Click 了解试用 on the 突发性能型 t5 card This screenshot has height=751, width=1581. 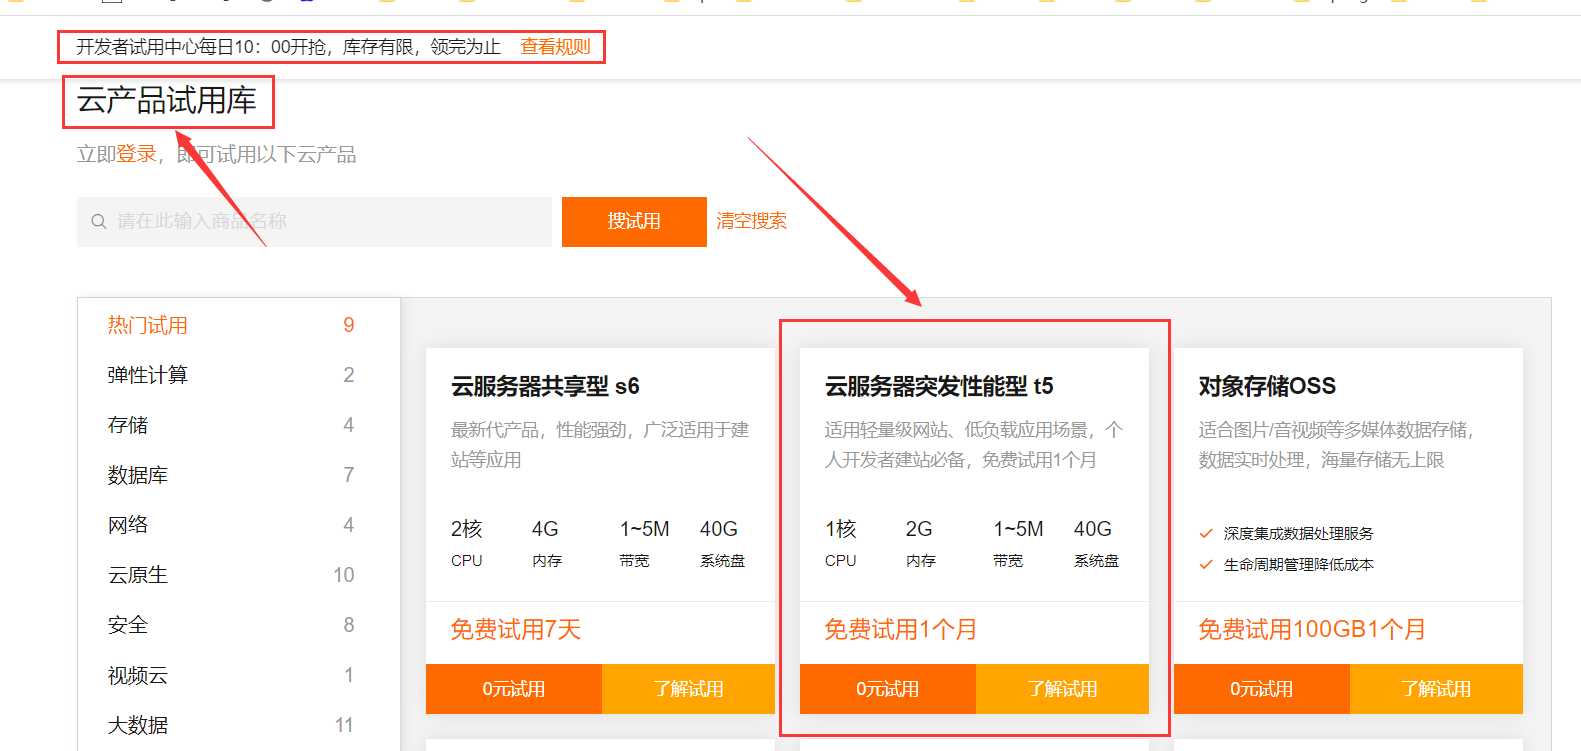1062,689
